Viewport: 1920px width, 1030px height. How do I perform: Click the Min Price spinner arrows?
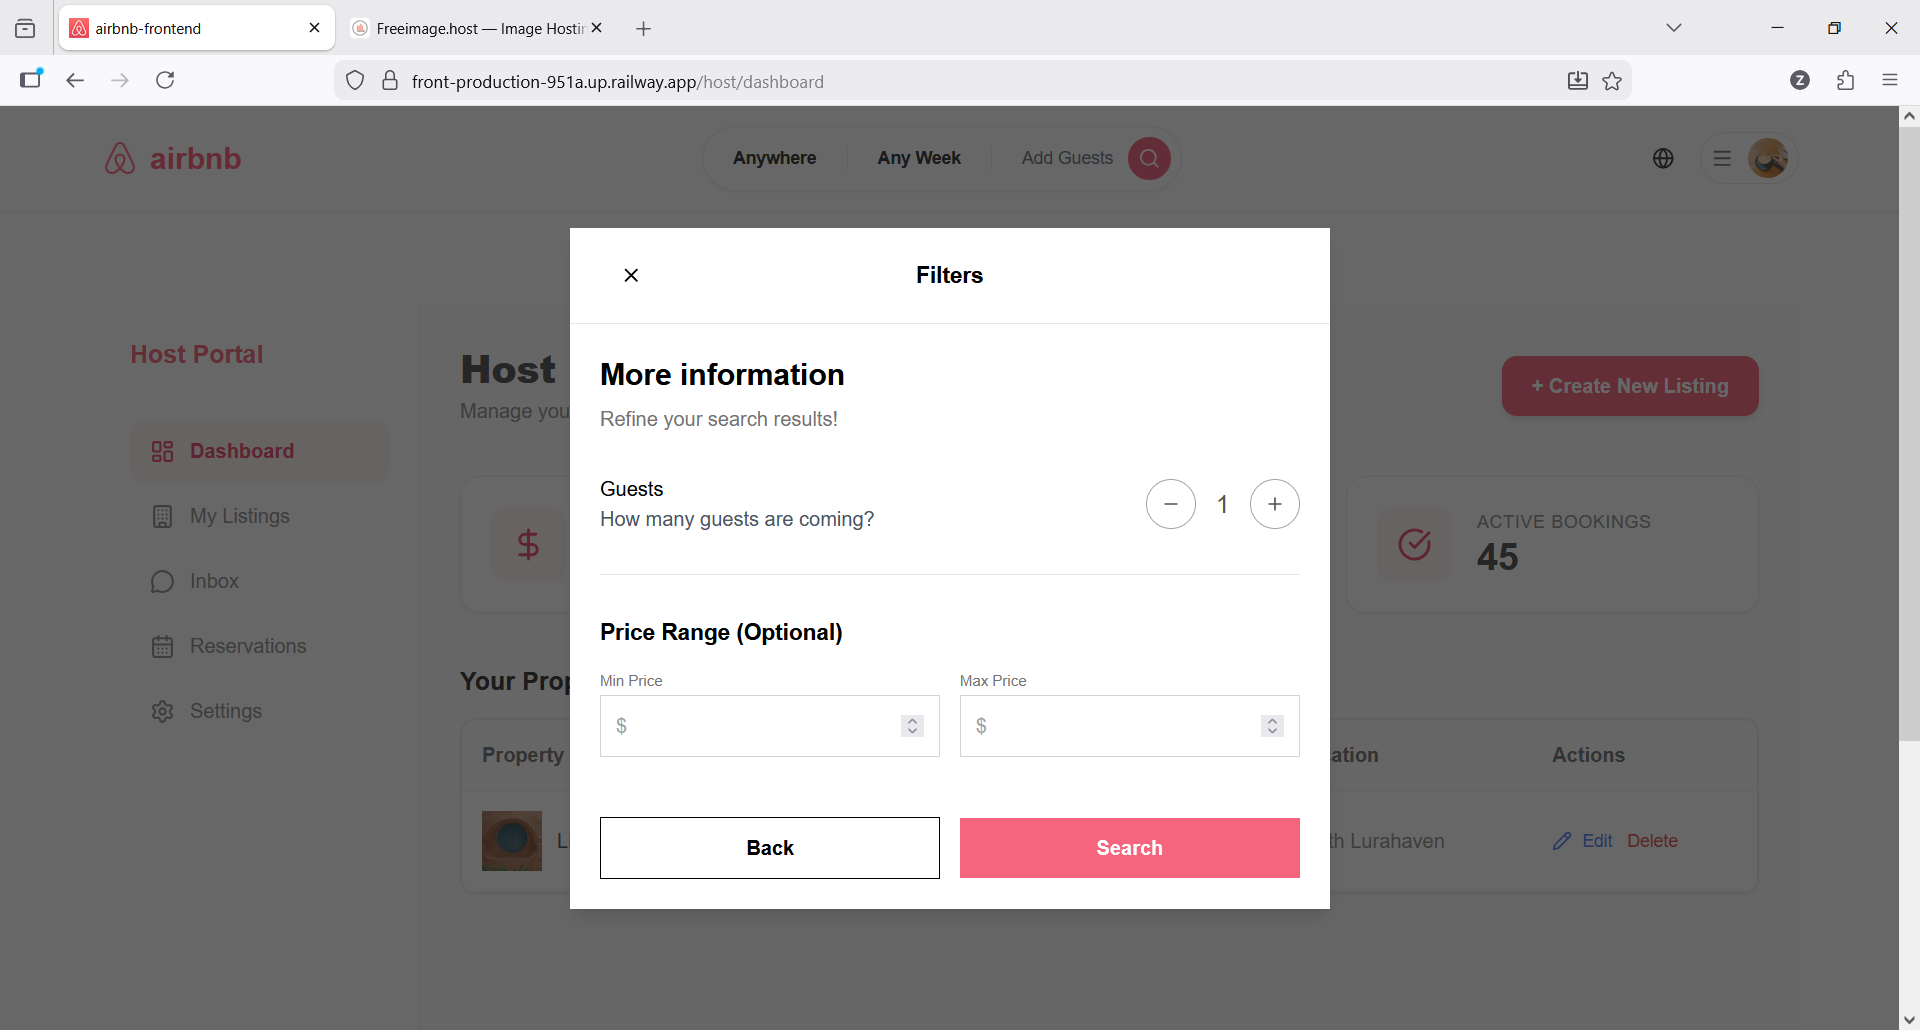pyautogui.click(x=912, y=726)
